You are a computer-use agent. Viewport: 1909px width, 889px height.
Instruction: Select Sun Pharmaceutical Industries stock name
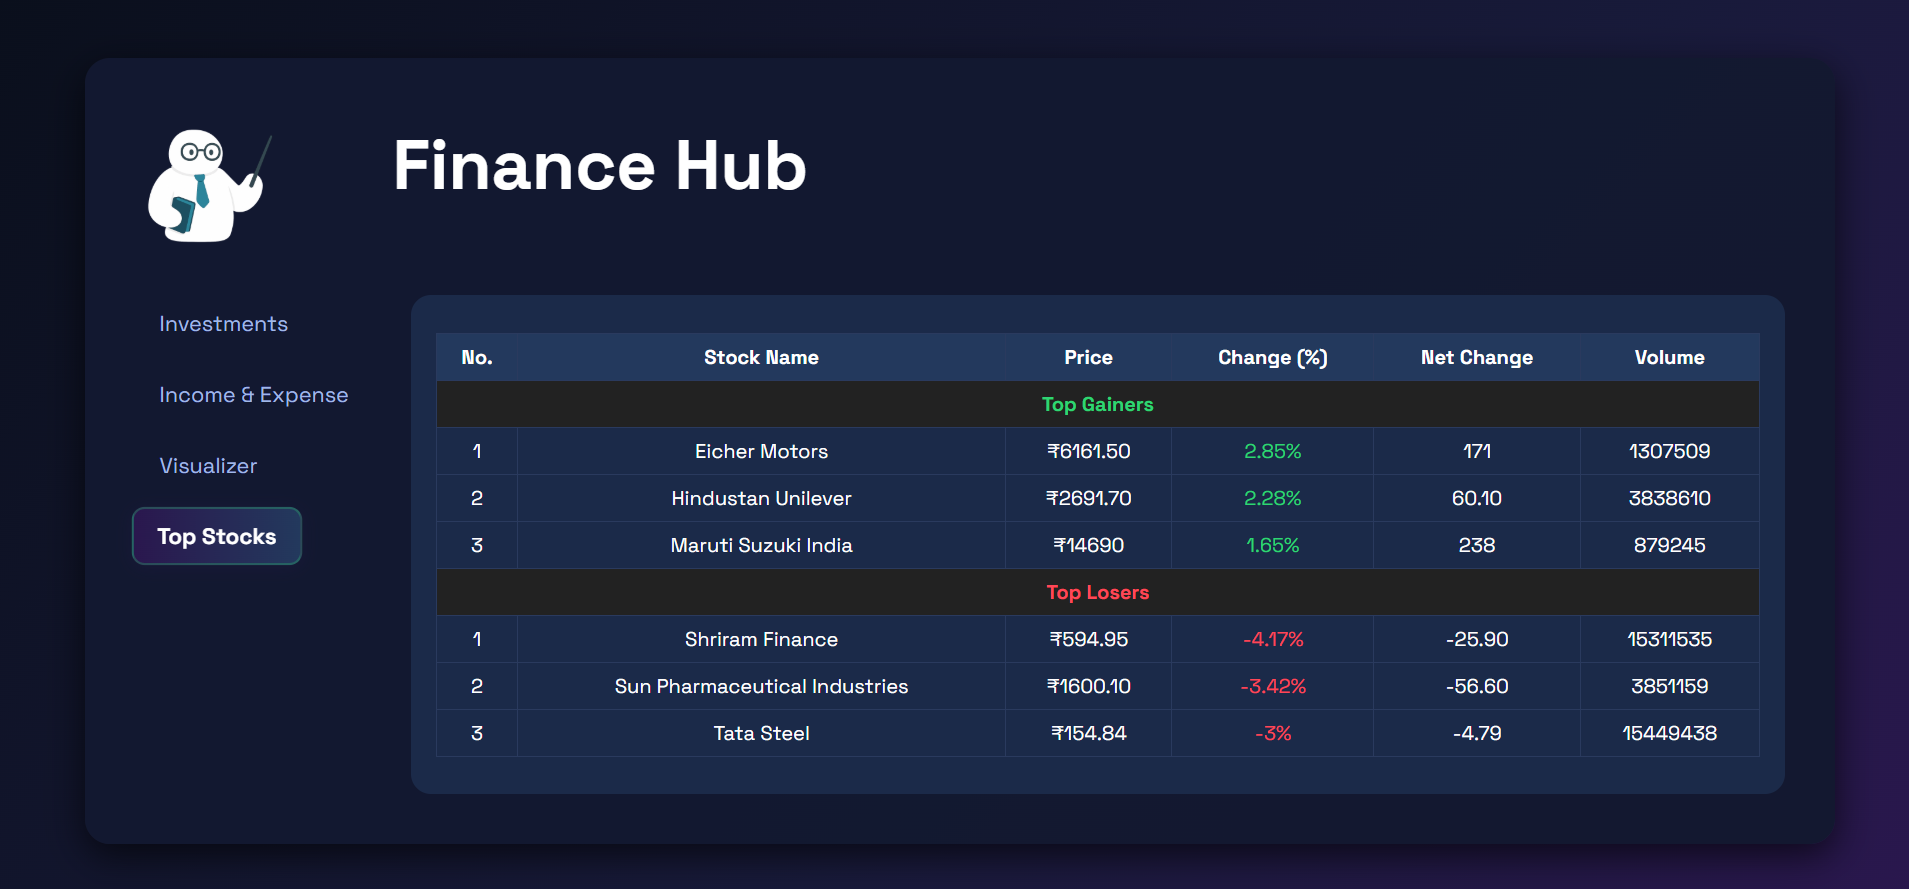coord(761,686)
